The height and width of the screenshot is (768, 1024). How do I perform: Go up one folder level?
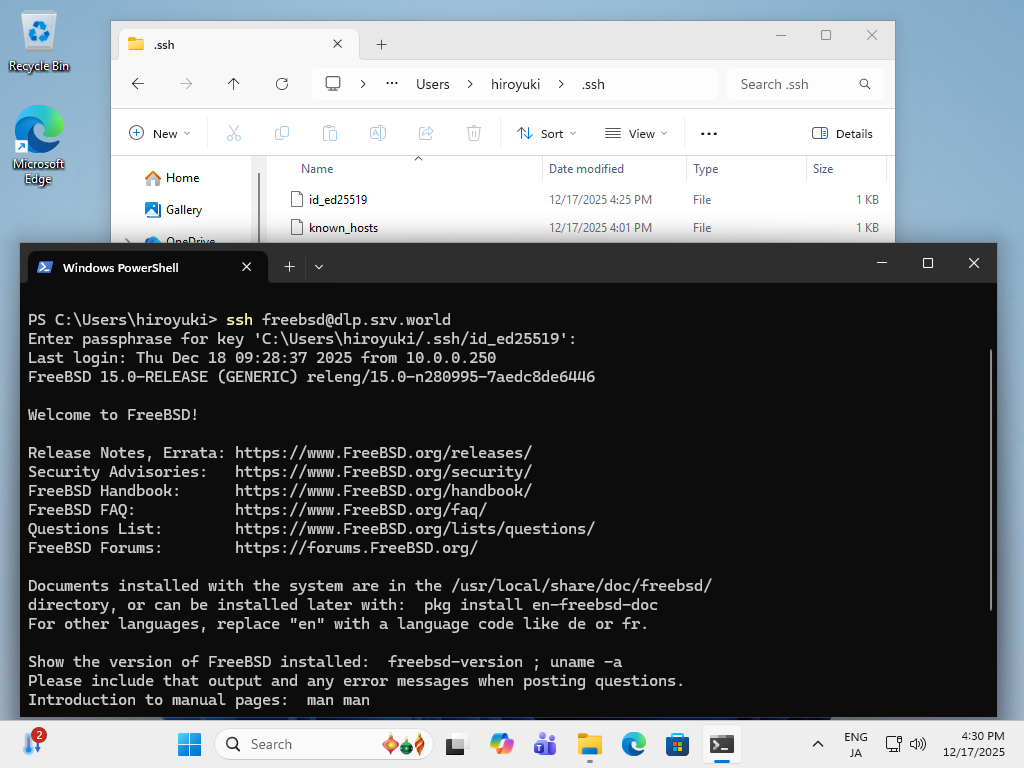[x=234, y=84]
